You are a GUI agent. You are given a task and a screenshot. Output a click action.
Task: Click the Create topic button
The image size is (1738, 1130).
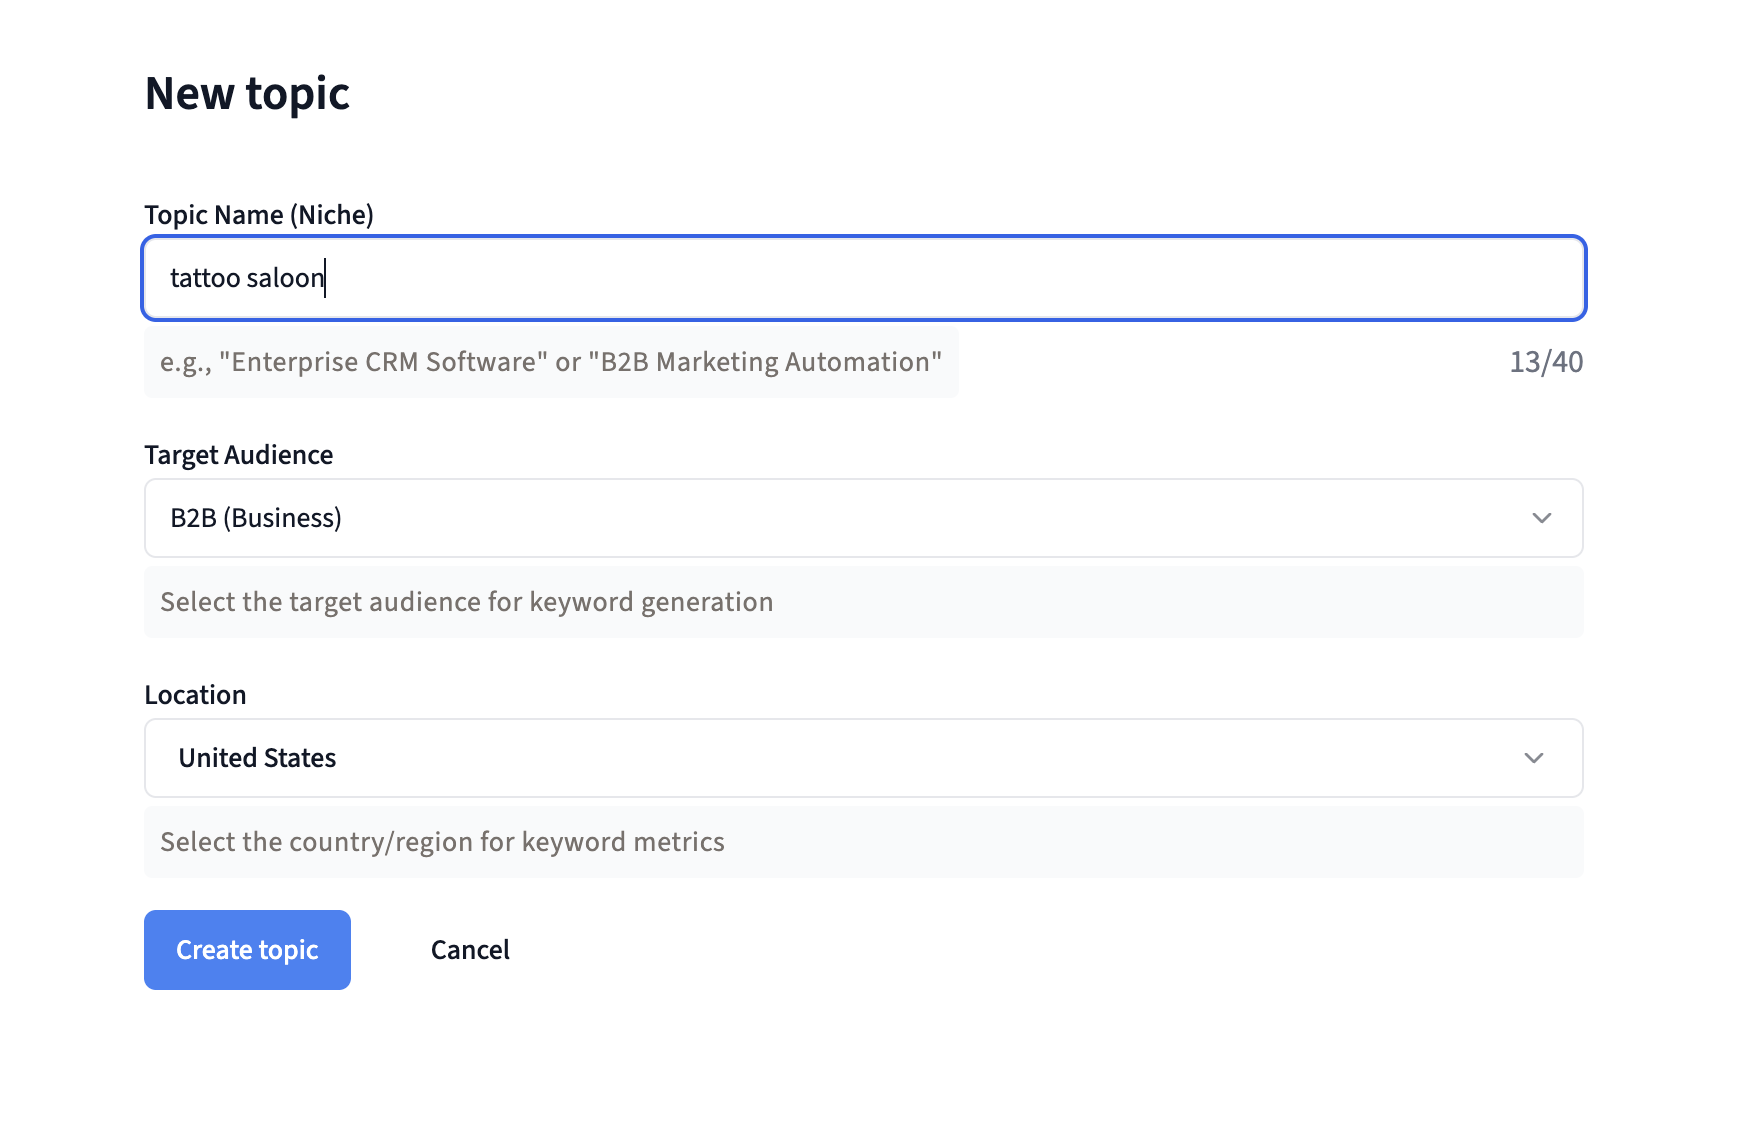(247, 950)
